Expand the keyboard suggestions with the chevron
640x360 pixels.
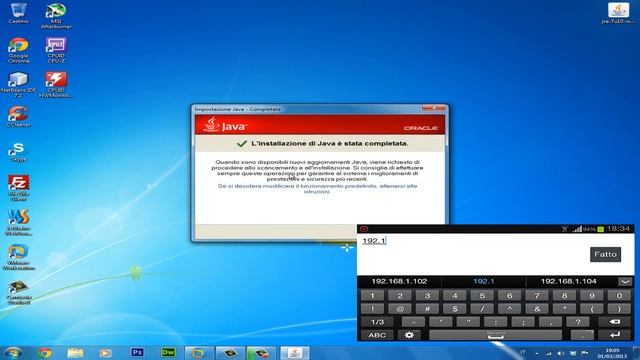click(x=625, y=282)
